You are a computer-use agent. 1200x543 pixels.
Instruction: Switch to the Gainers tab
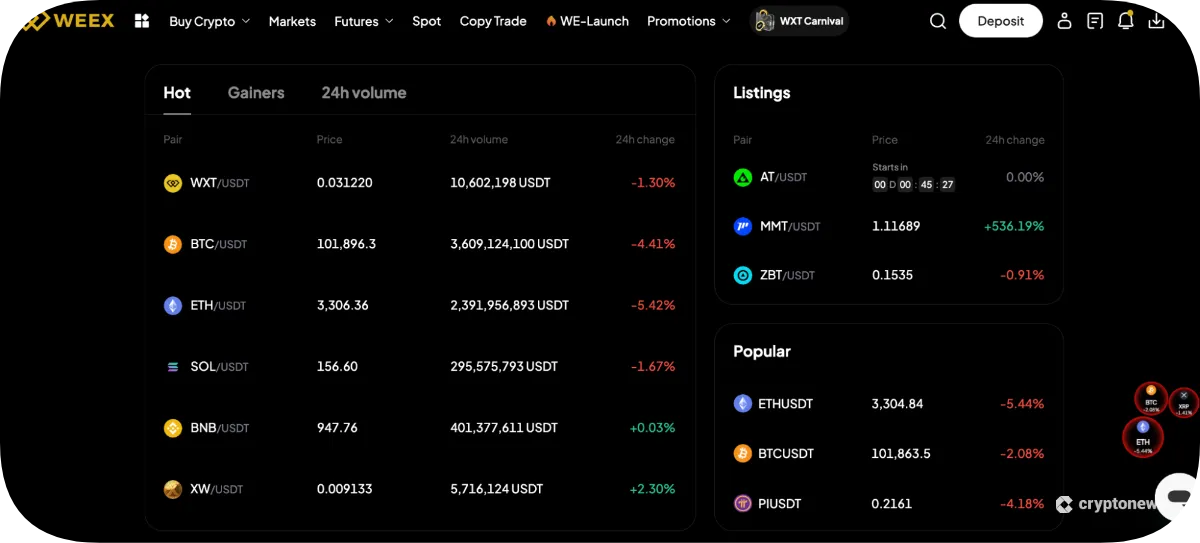[256, 93]
